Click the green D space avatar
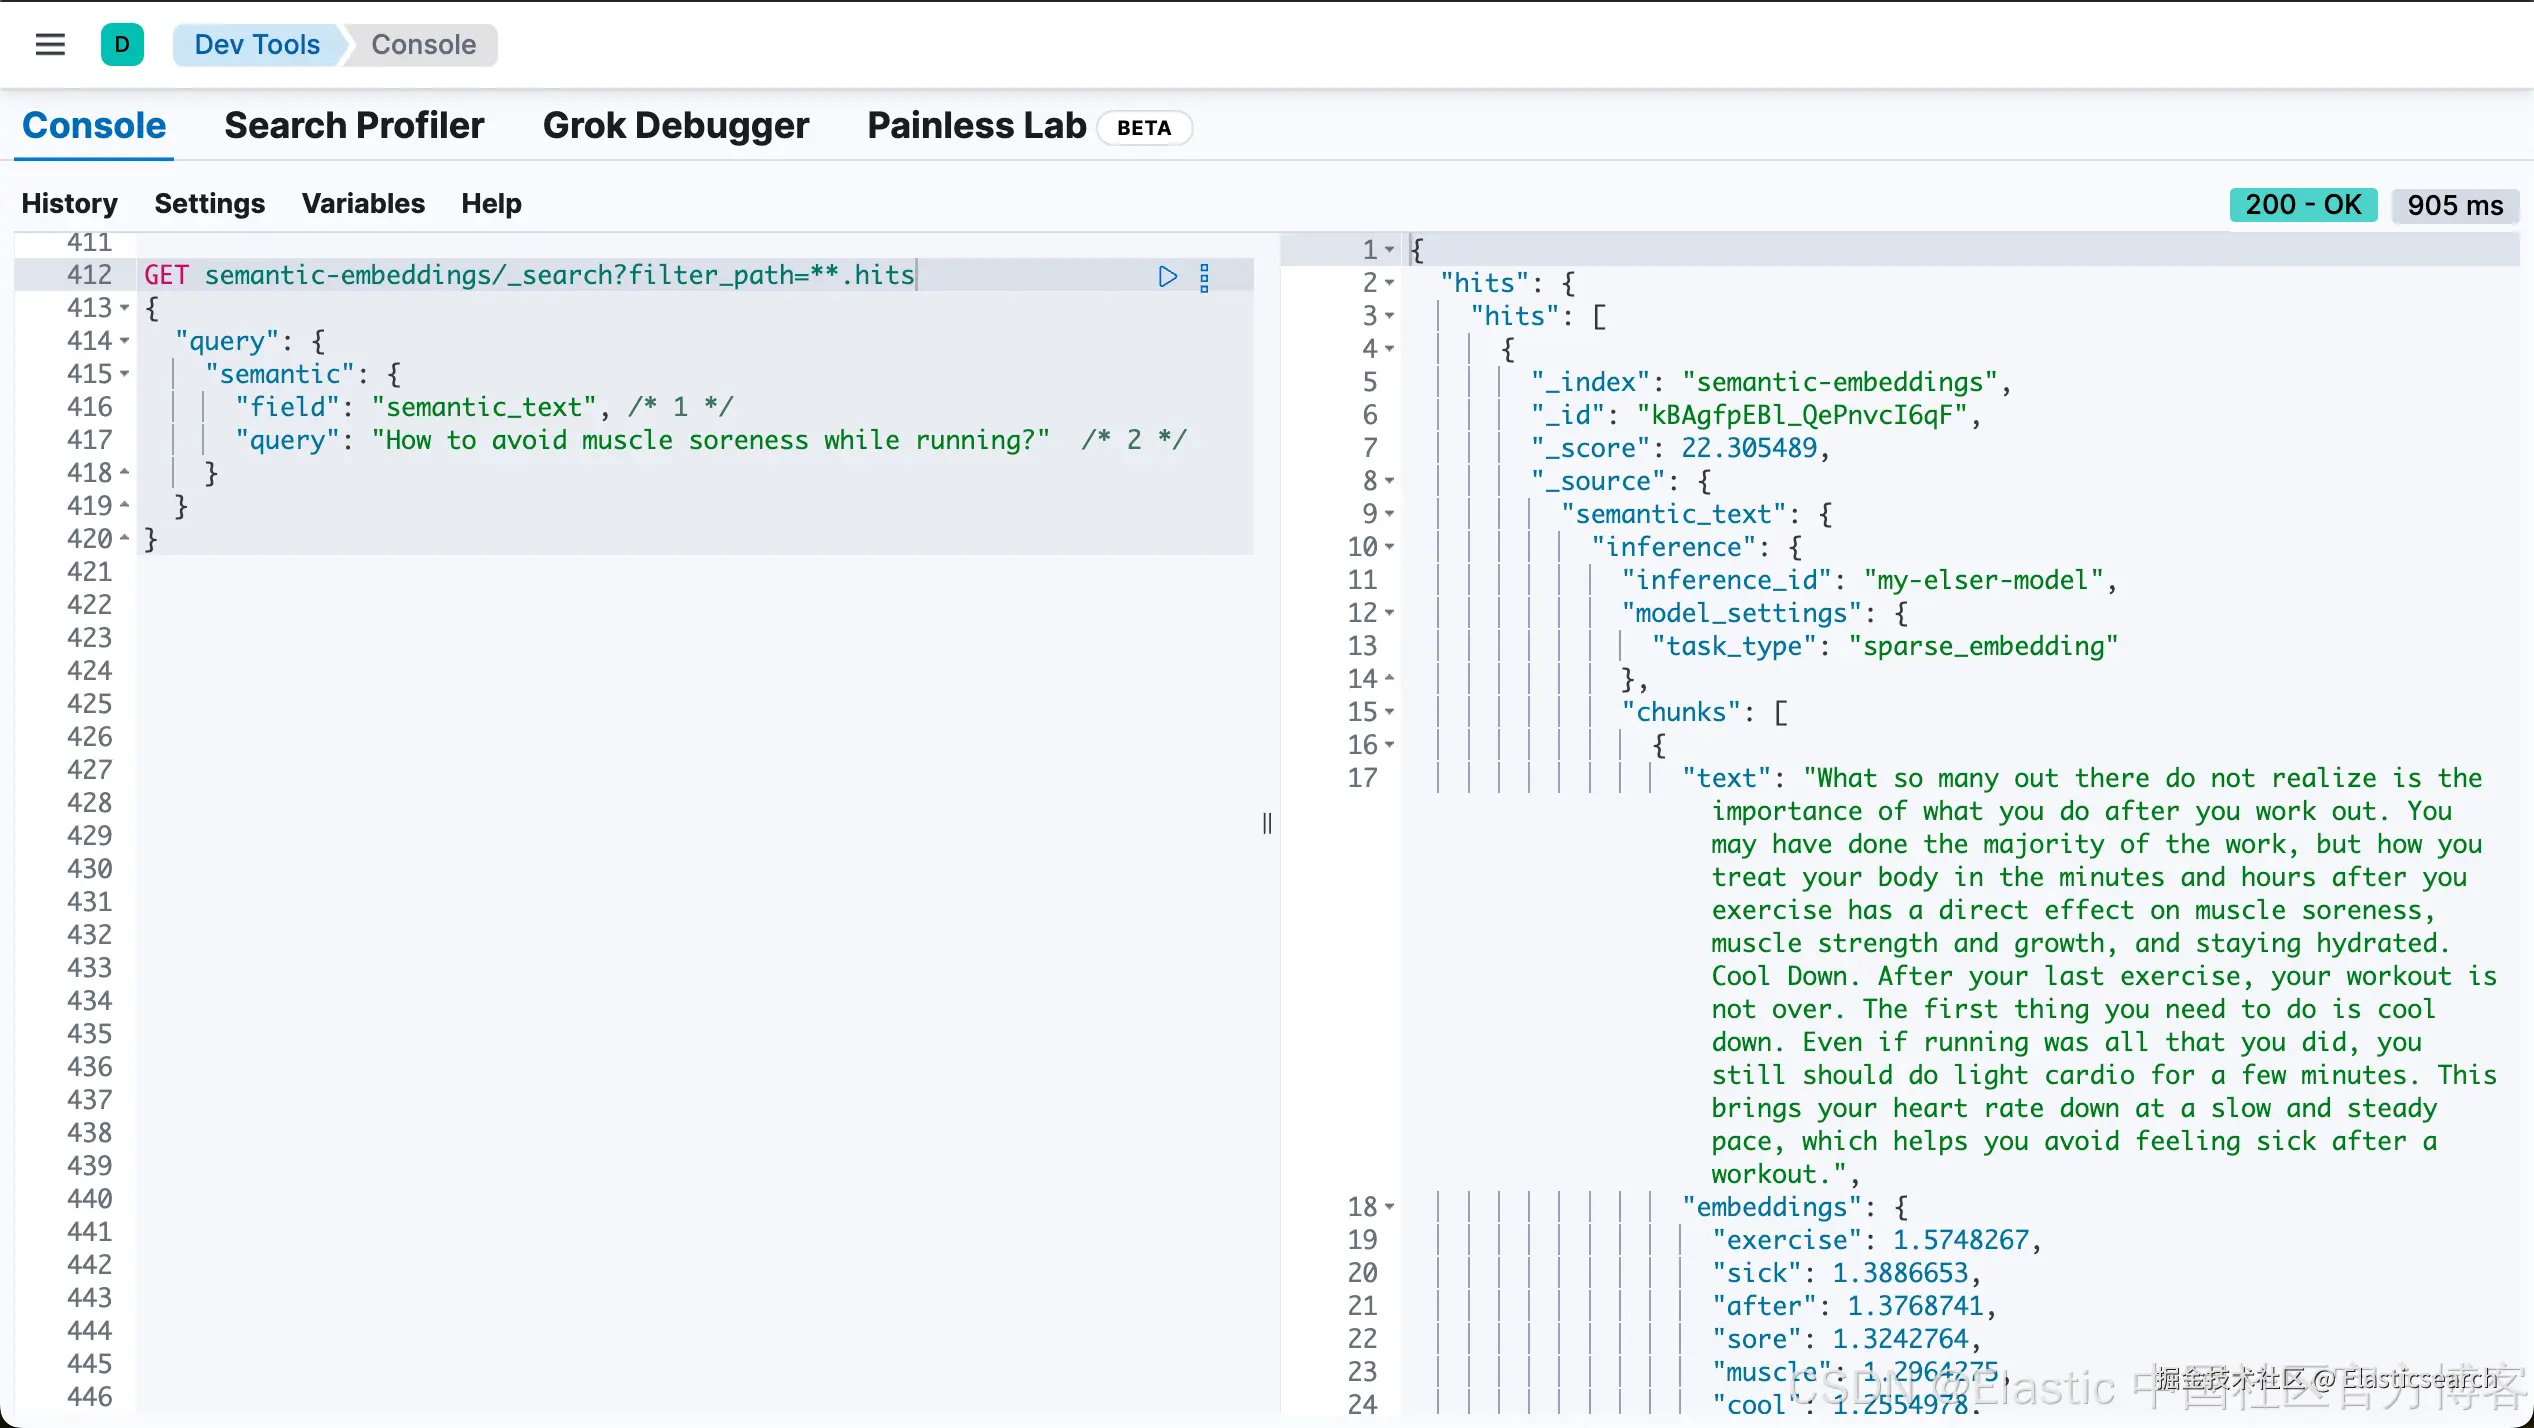 [x=122, y=44]
